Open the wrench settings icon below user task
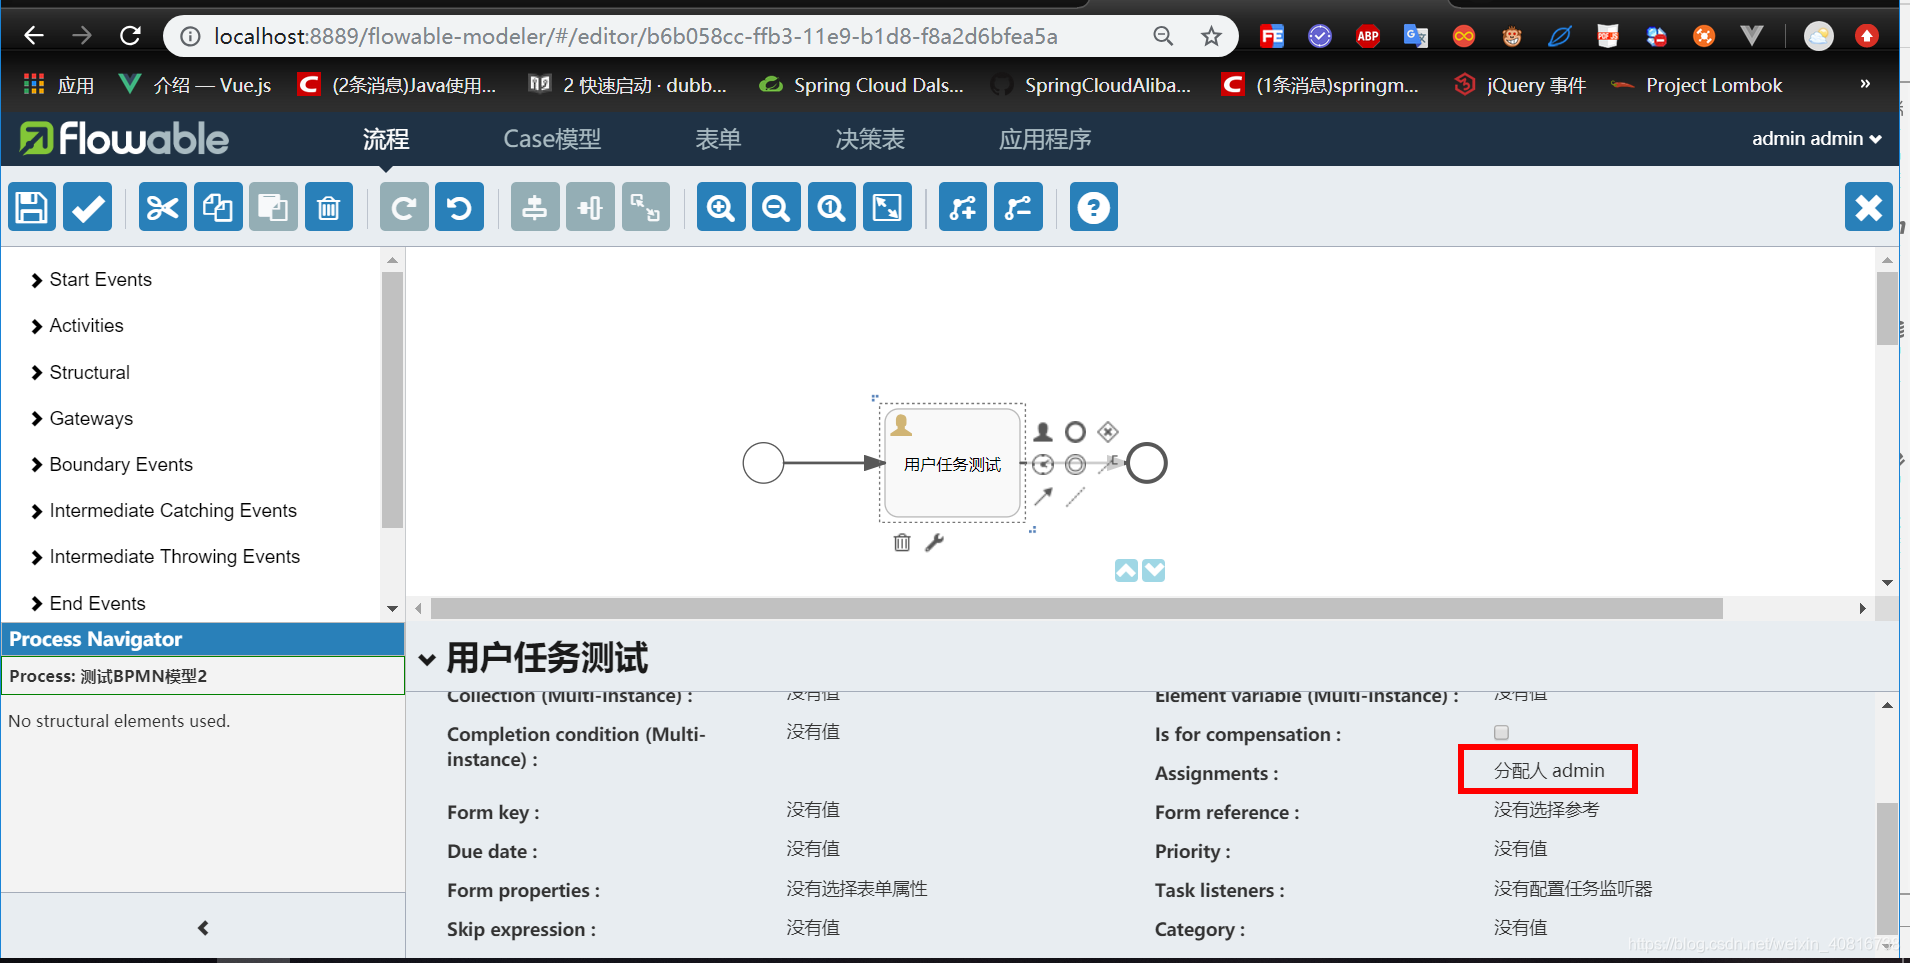The image size is (1910, 963). (x=933, y=542)
